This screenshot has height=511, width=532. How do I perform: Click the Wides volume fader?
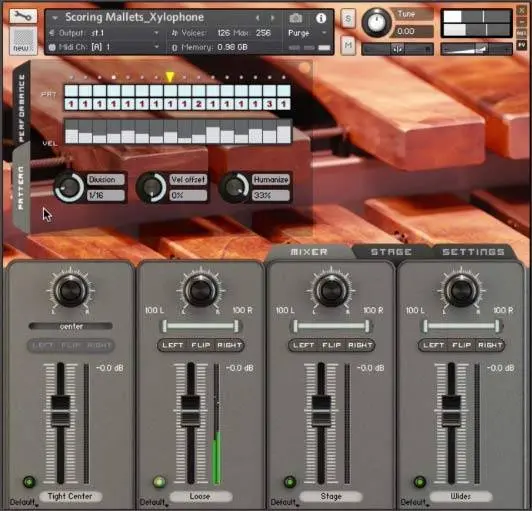(451, 410)
